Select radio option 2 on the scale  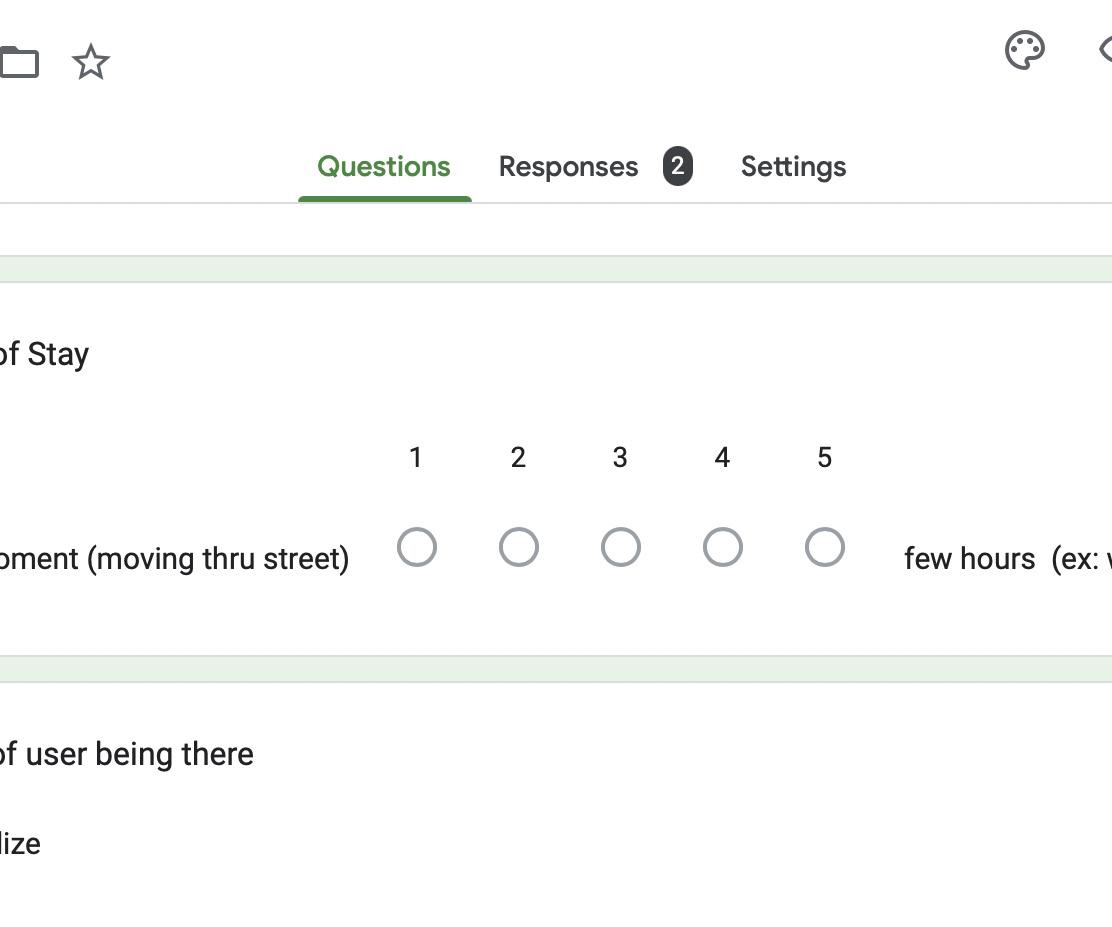pos(519,547)
